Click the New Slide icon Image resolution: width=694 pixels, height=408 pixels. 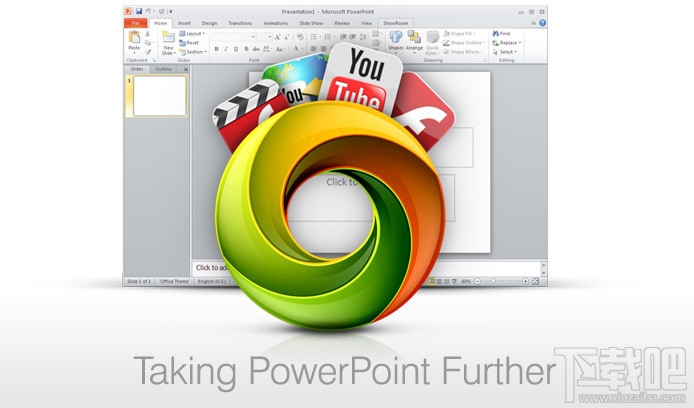[x=169, y=37]
